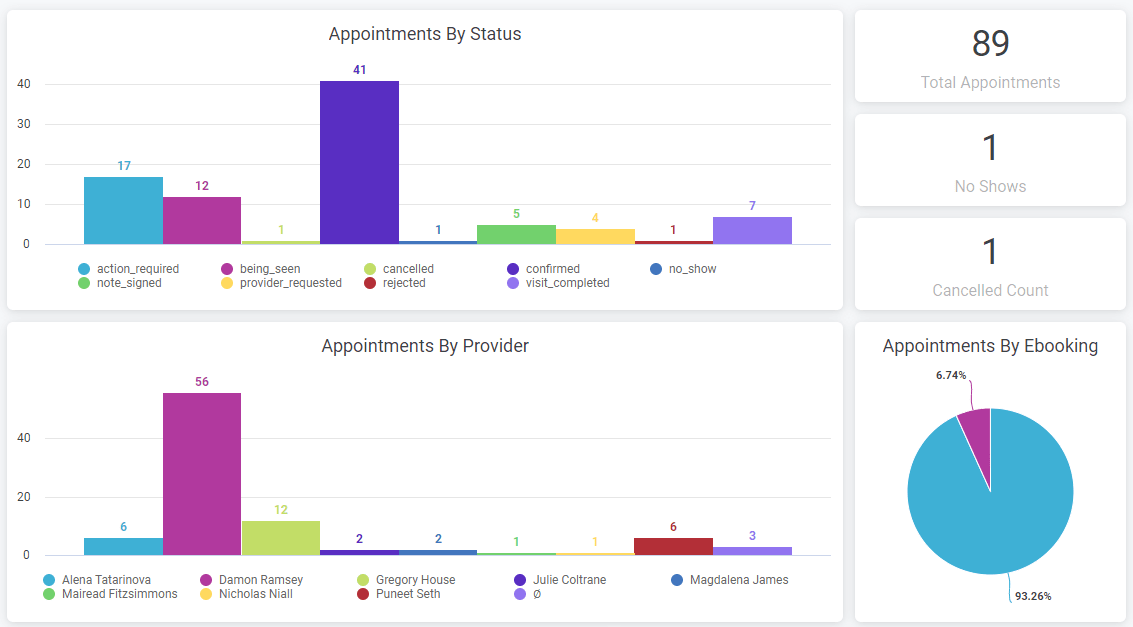1133x627 pixels.
Task: Click the visit_completed bar showing 7
Action: pos(752,231)
